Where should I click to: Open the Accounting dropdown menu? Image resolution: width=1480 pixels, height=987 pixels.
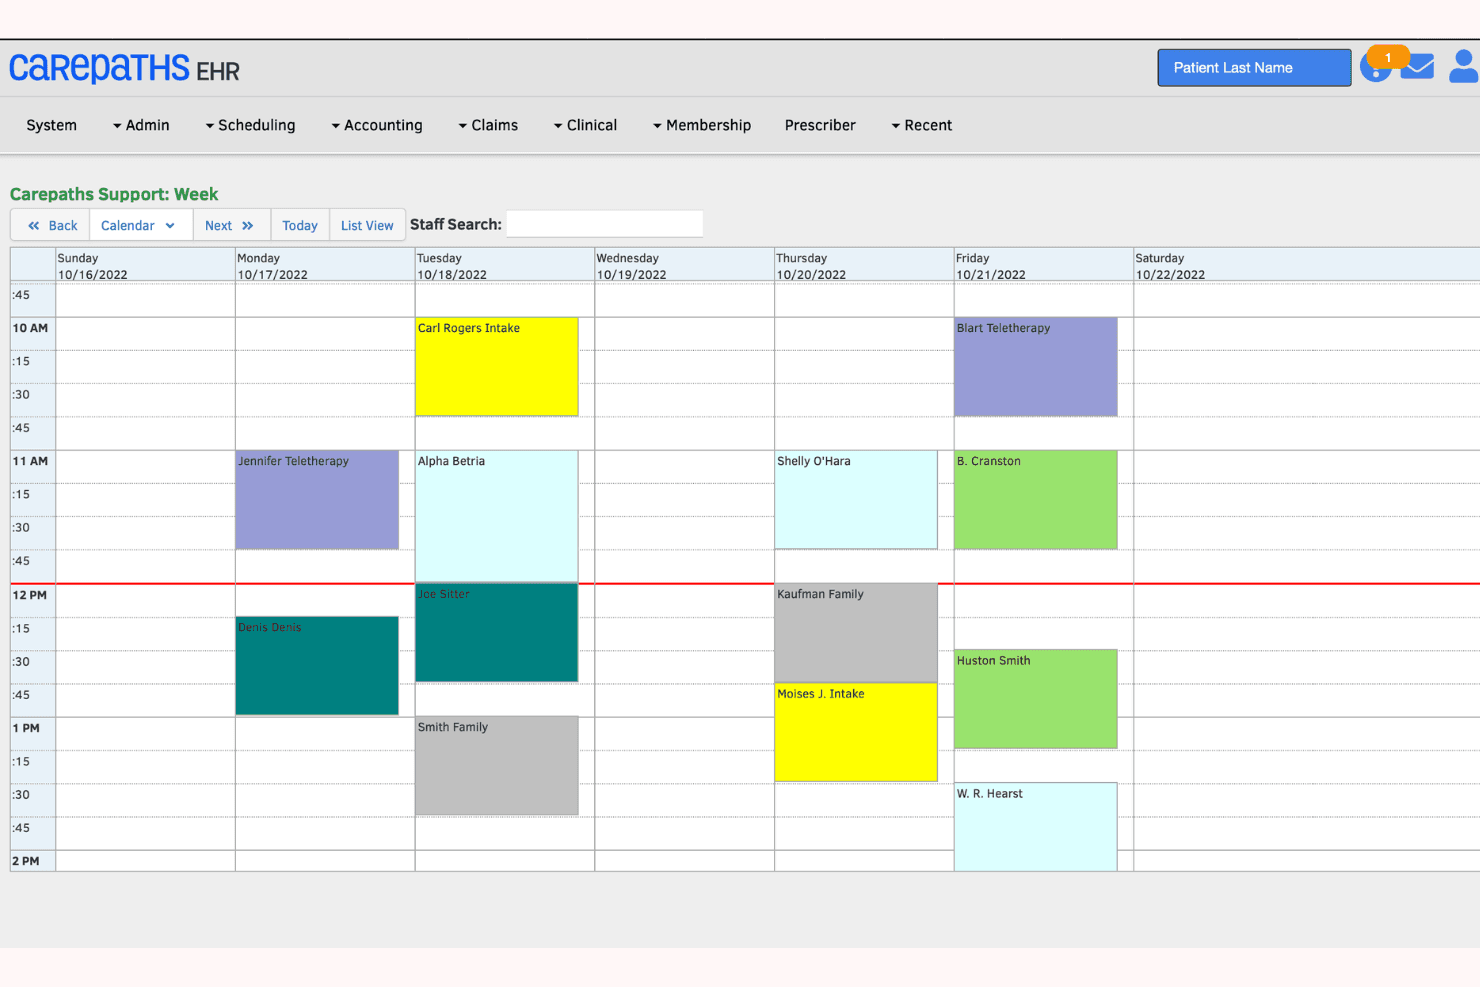[x=377, y=125]
